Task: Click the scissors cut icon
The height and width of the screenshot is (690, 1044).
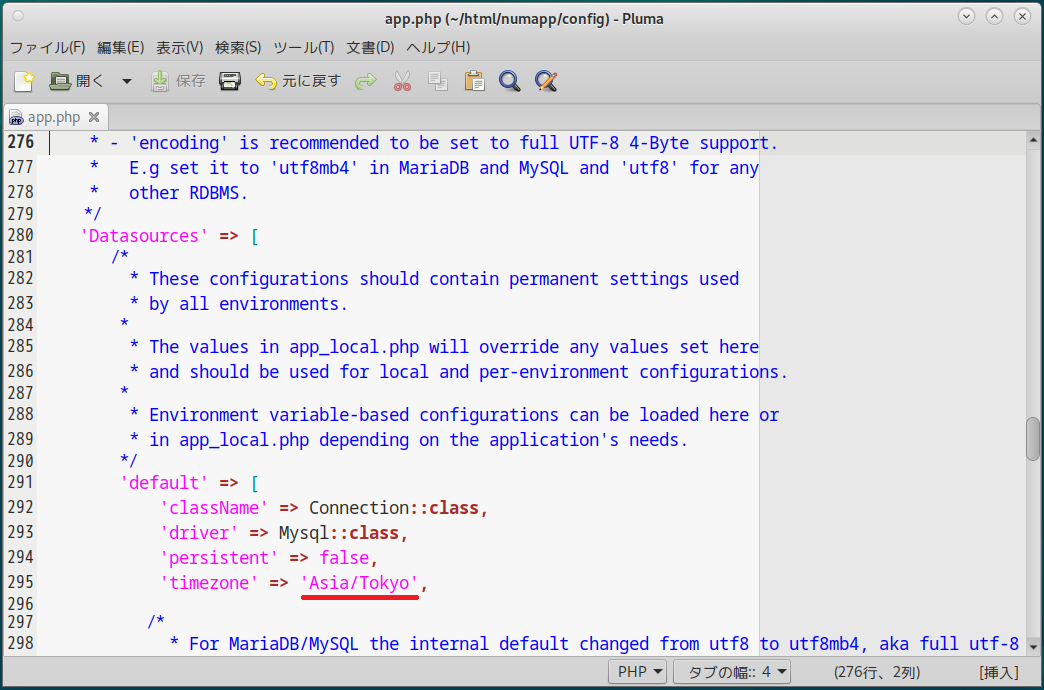Action: (403, 81)
